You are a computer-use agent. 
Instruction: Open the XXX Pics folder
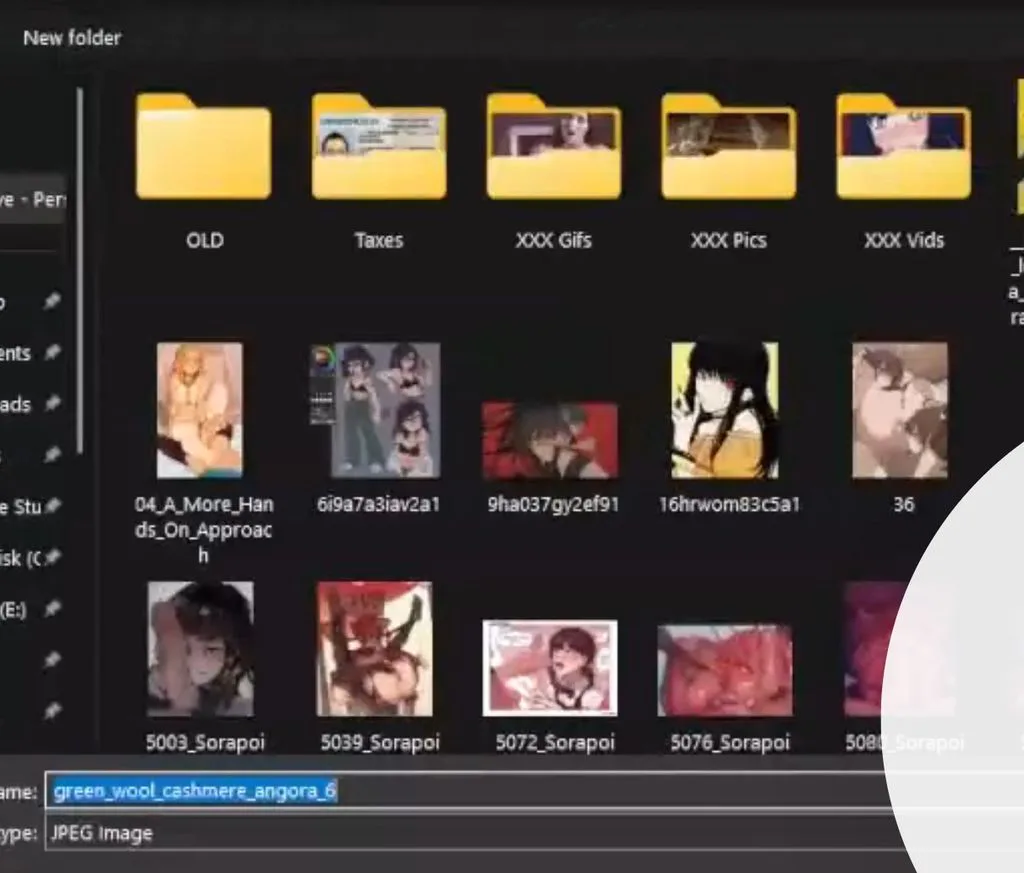pyautogui.click(x=728, y=171)
